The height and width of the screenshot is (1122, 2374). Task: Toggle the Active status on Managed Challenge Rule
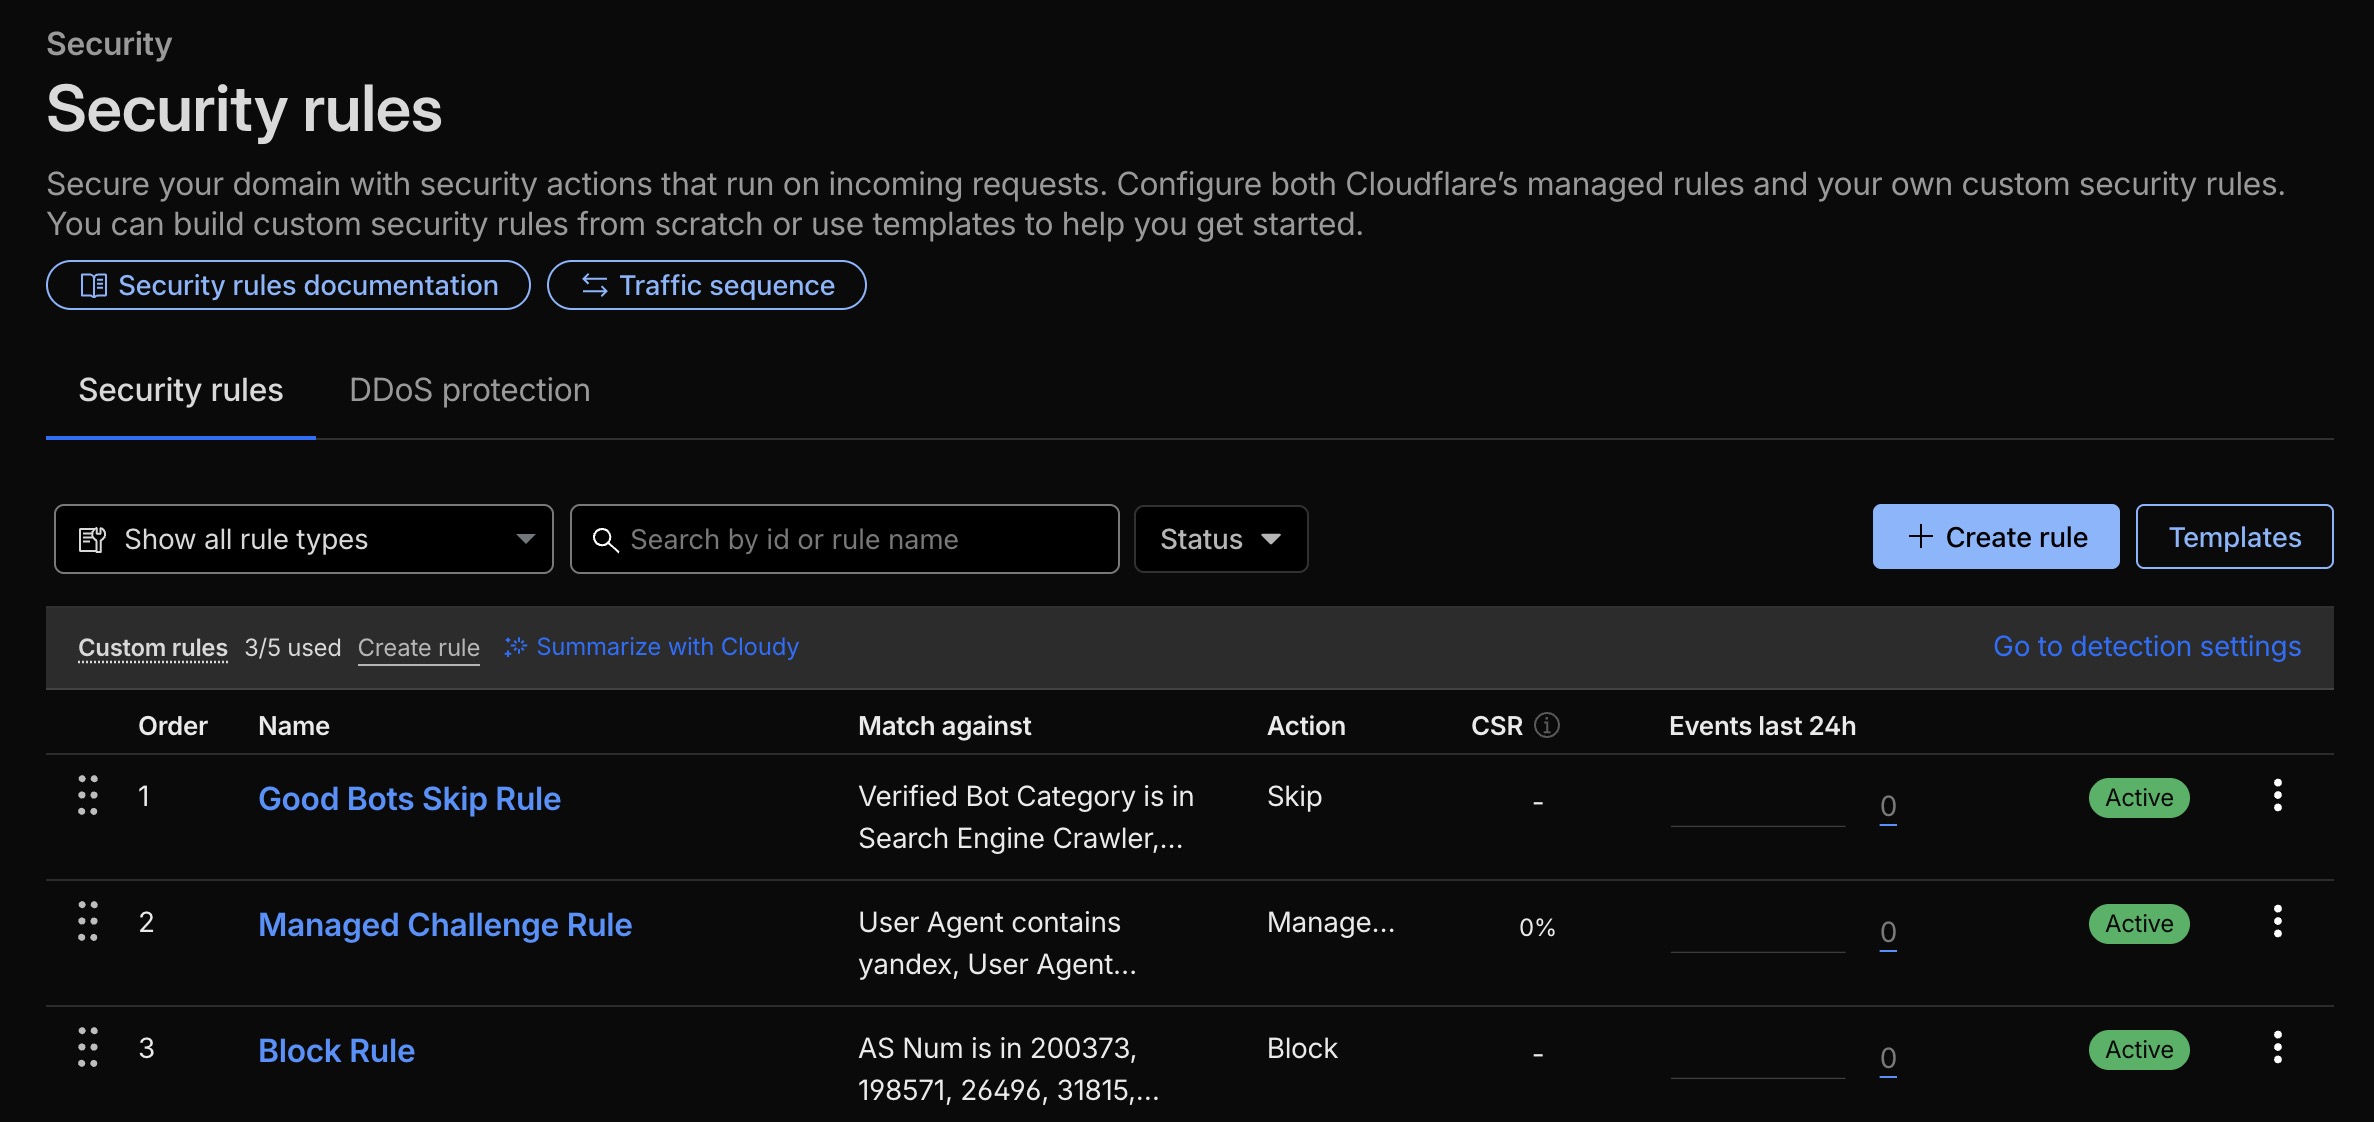pyautogui.click(x=2138, y=923)
